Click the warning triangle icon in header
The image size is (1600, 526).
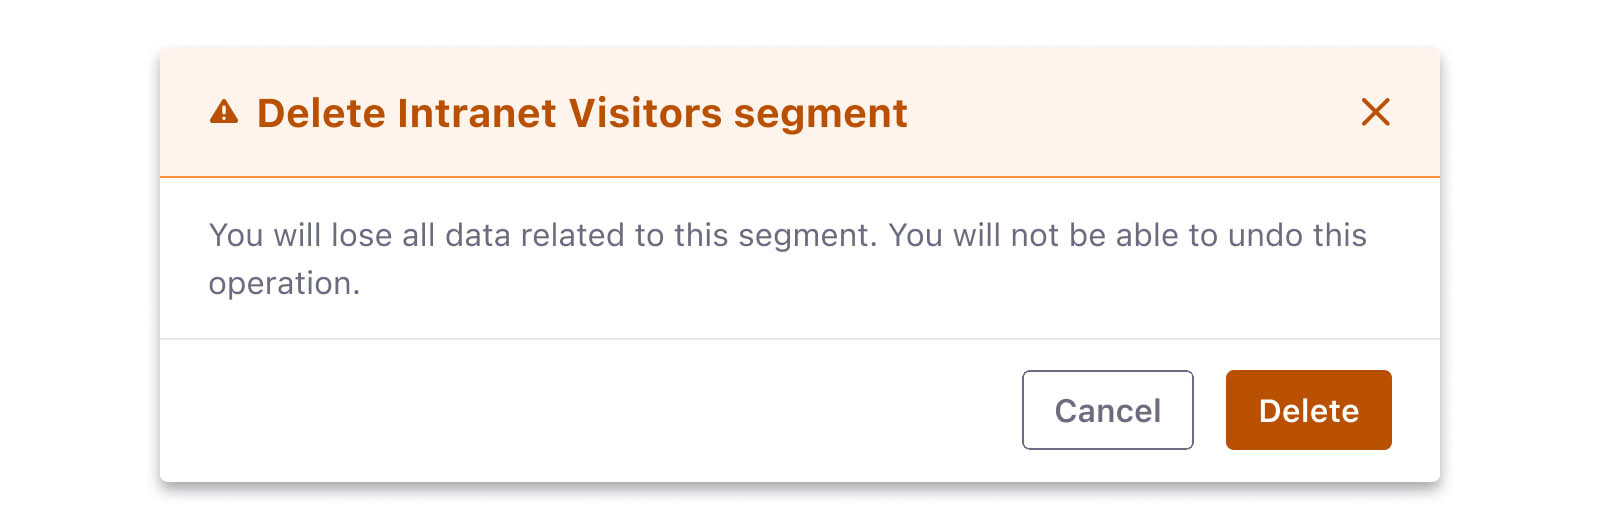(224, 112)
